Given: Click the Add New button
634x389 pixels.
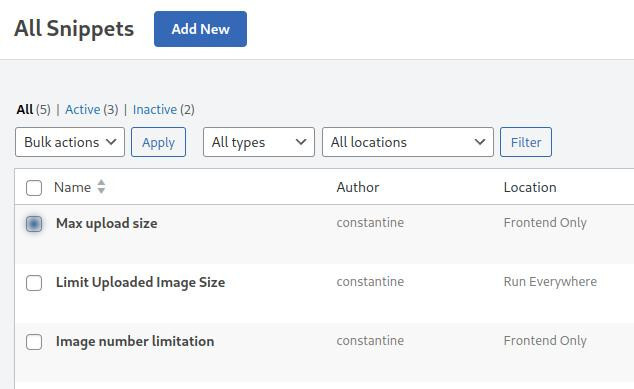Looking at the screenshot, I should point(201,29).
